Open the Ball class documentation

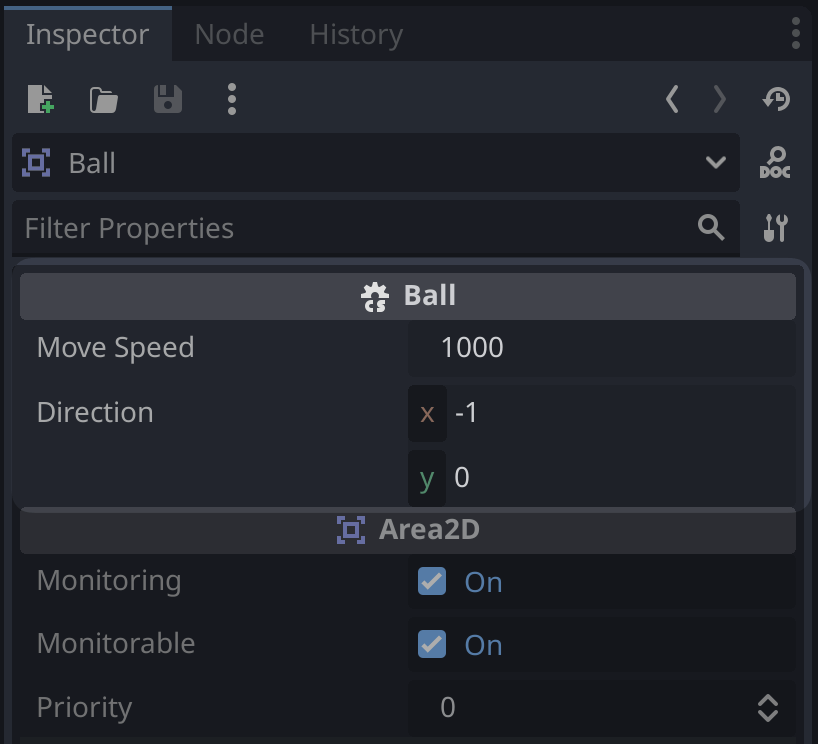pyautogui.click(x=773, y=163)
